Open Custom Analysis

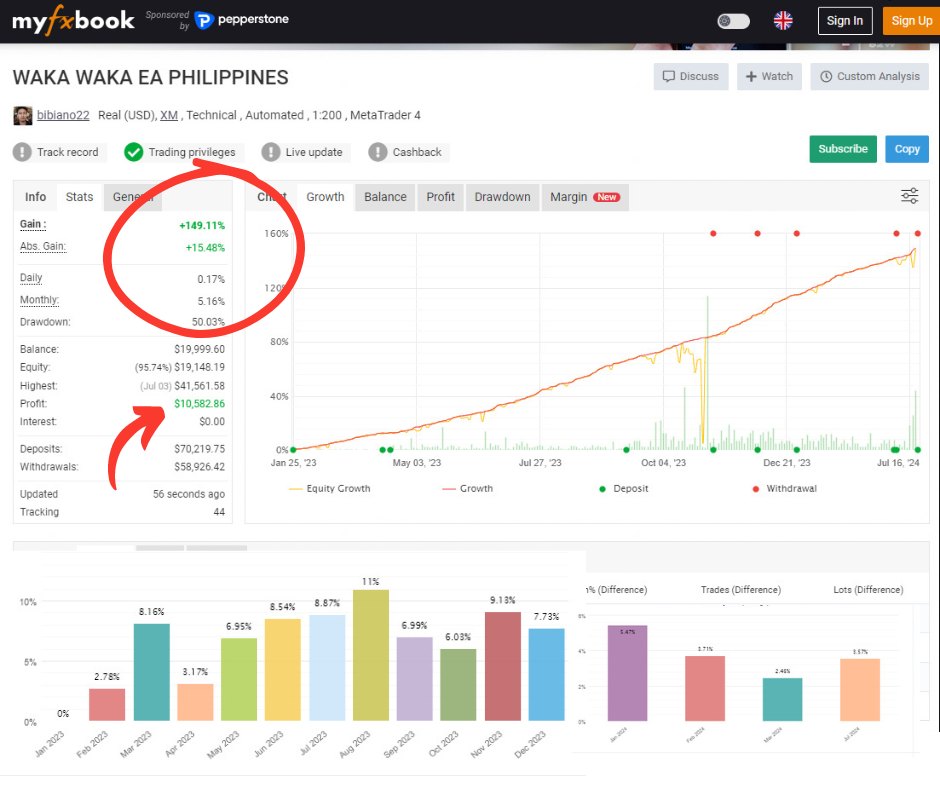coord(869,77)
